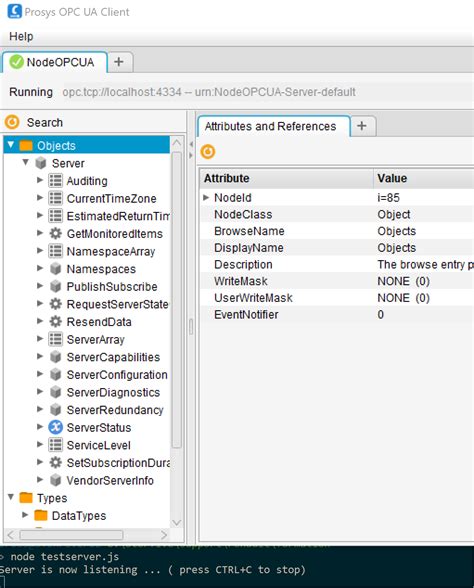Collapse the Types folder node

pyautogui.click(x=11, y=497)
